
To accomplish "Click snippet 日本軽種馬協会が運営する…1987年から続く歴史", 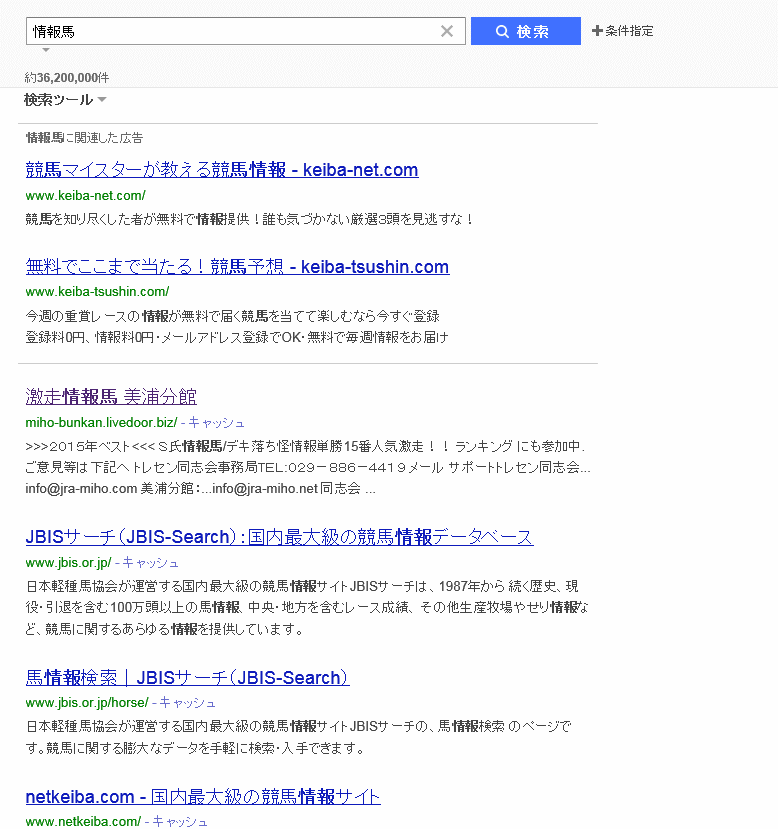I will (307, 607).
